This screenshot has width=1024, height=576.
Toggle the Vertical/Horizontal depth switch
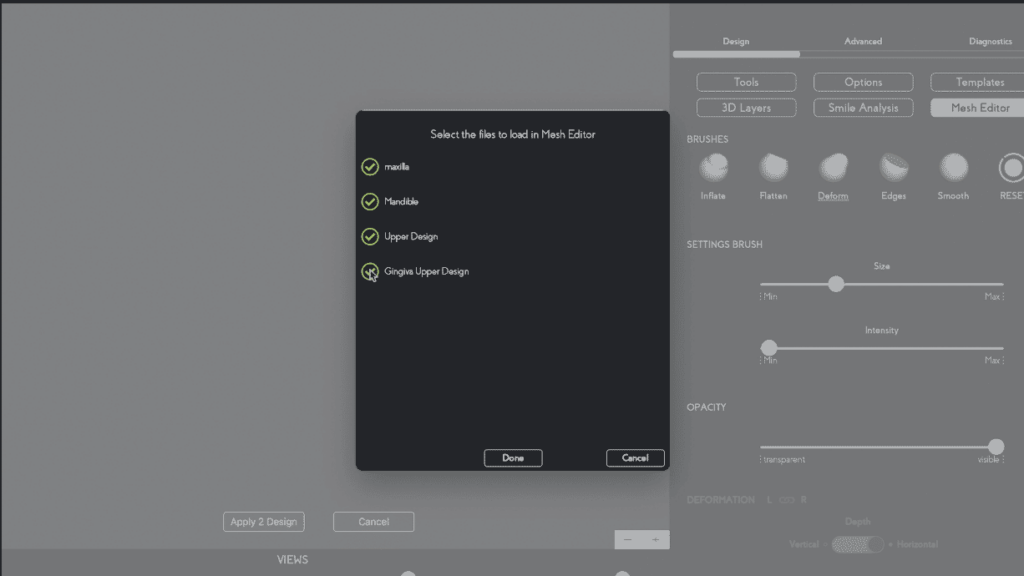coord(858,545)
